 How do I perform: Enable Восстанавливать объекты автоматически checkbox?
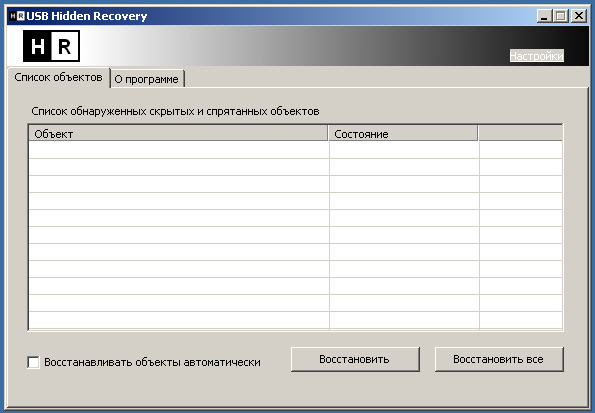pyautogui.click(x=33, y=362)
